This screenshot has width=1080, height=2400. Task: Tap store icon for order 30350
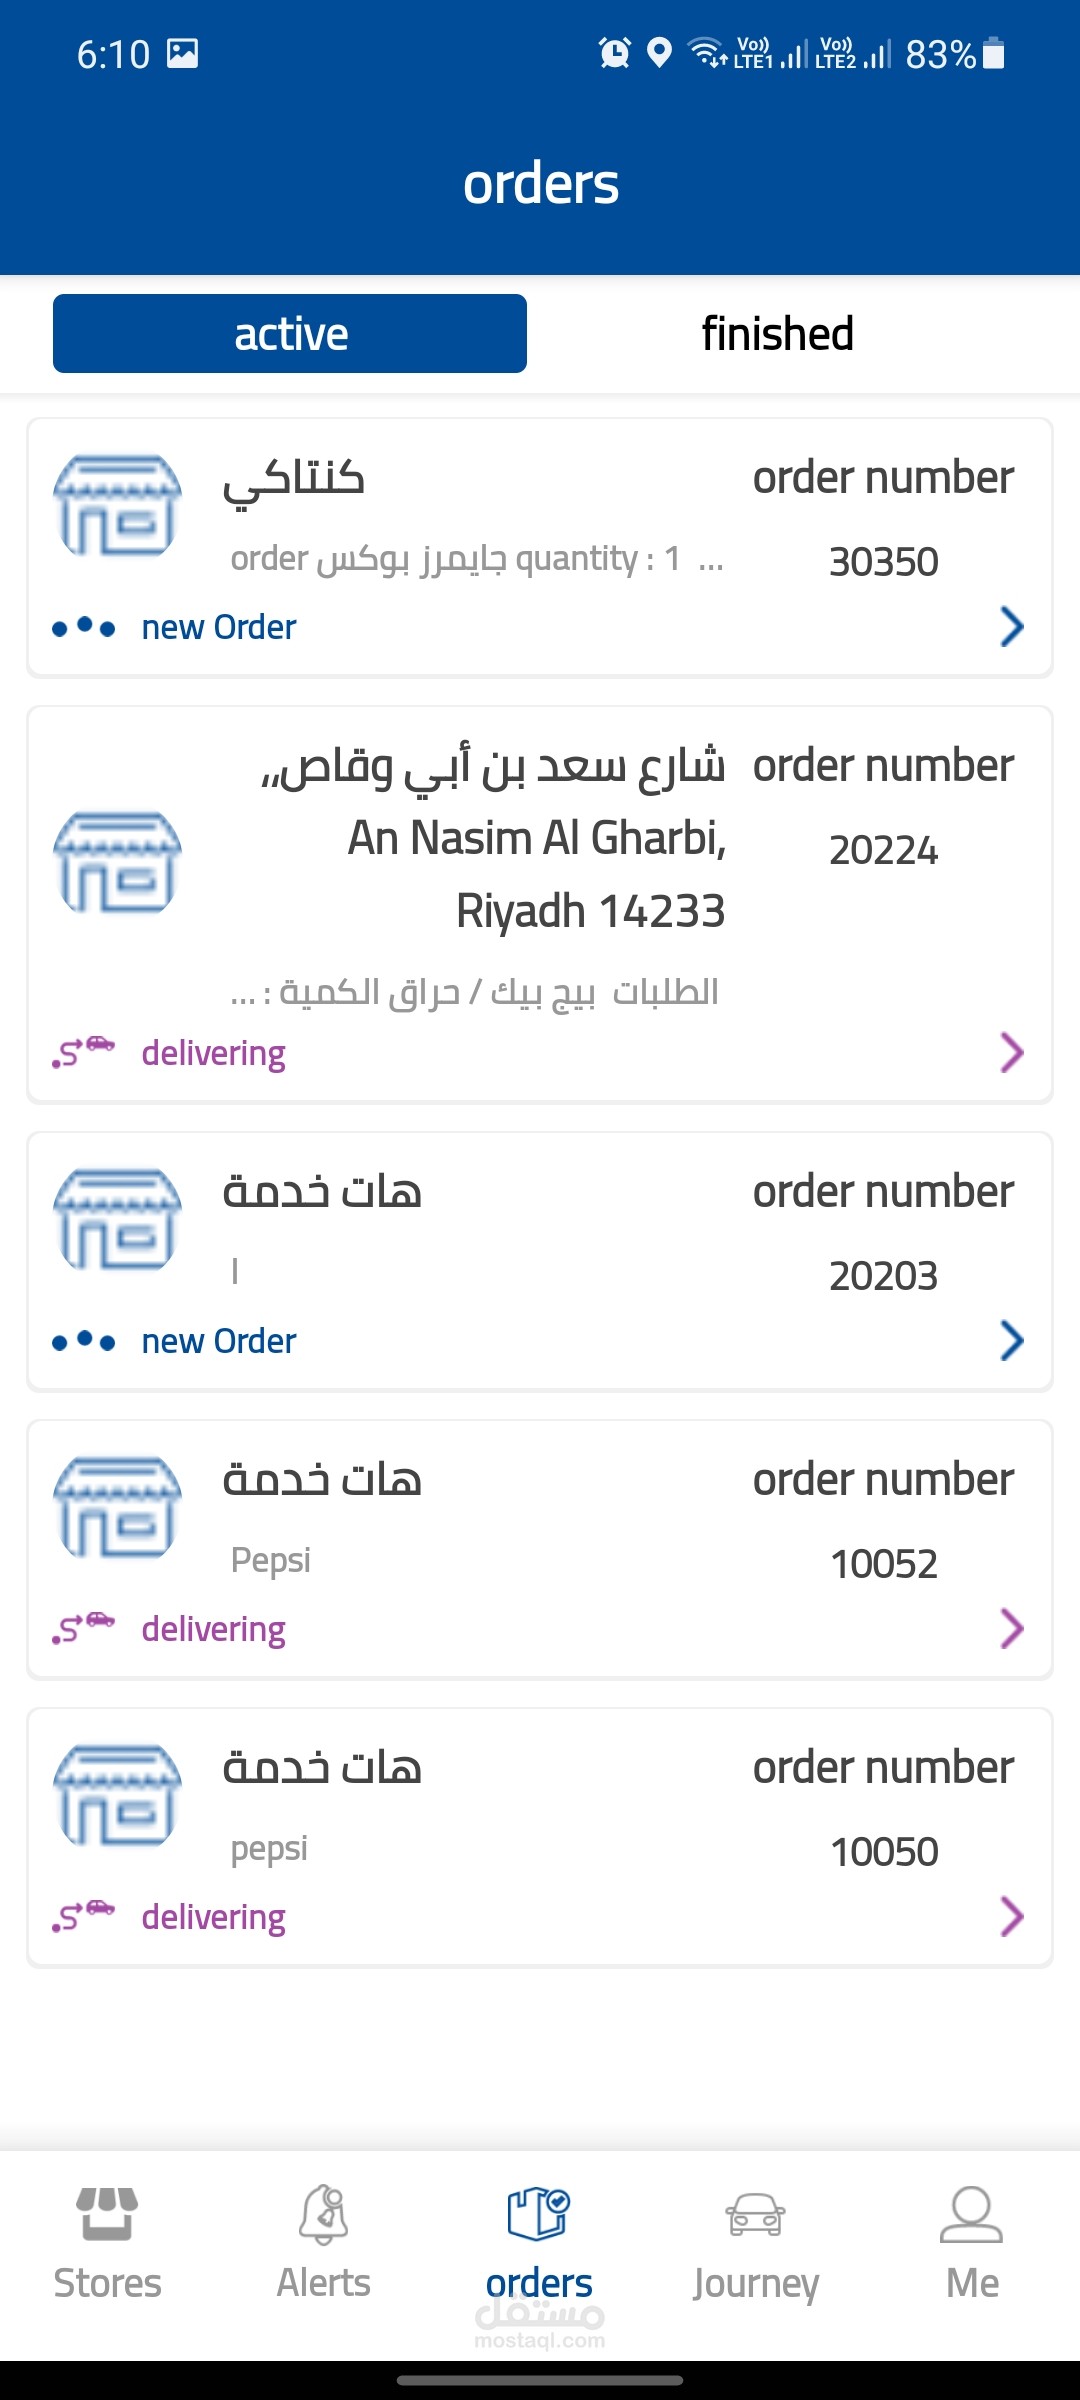[x=117, y=506]
